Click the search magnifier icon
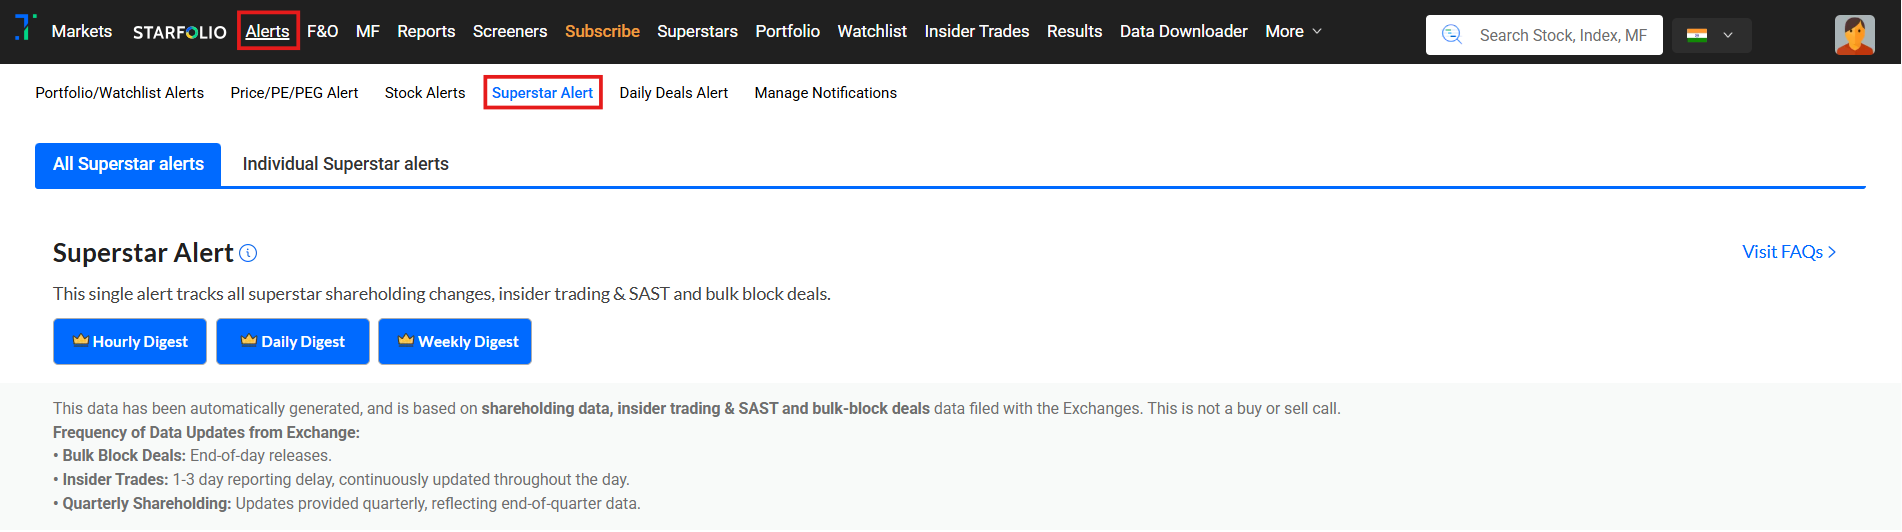Screen dimensions: 1902x532 pos(1452,35)
